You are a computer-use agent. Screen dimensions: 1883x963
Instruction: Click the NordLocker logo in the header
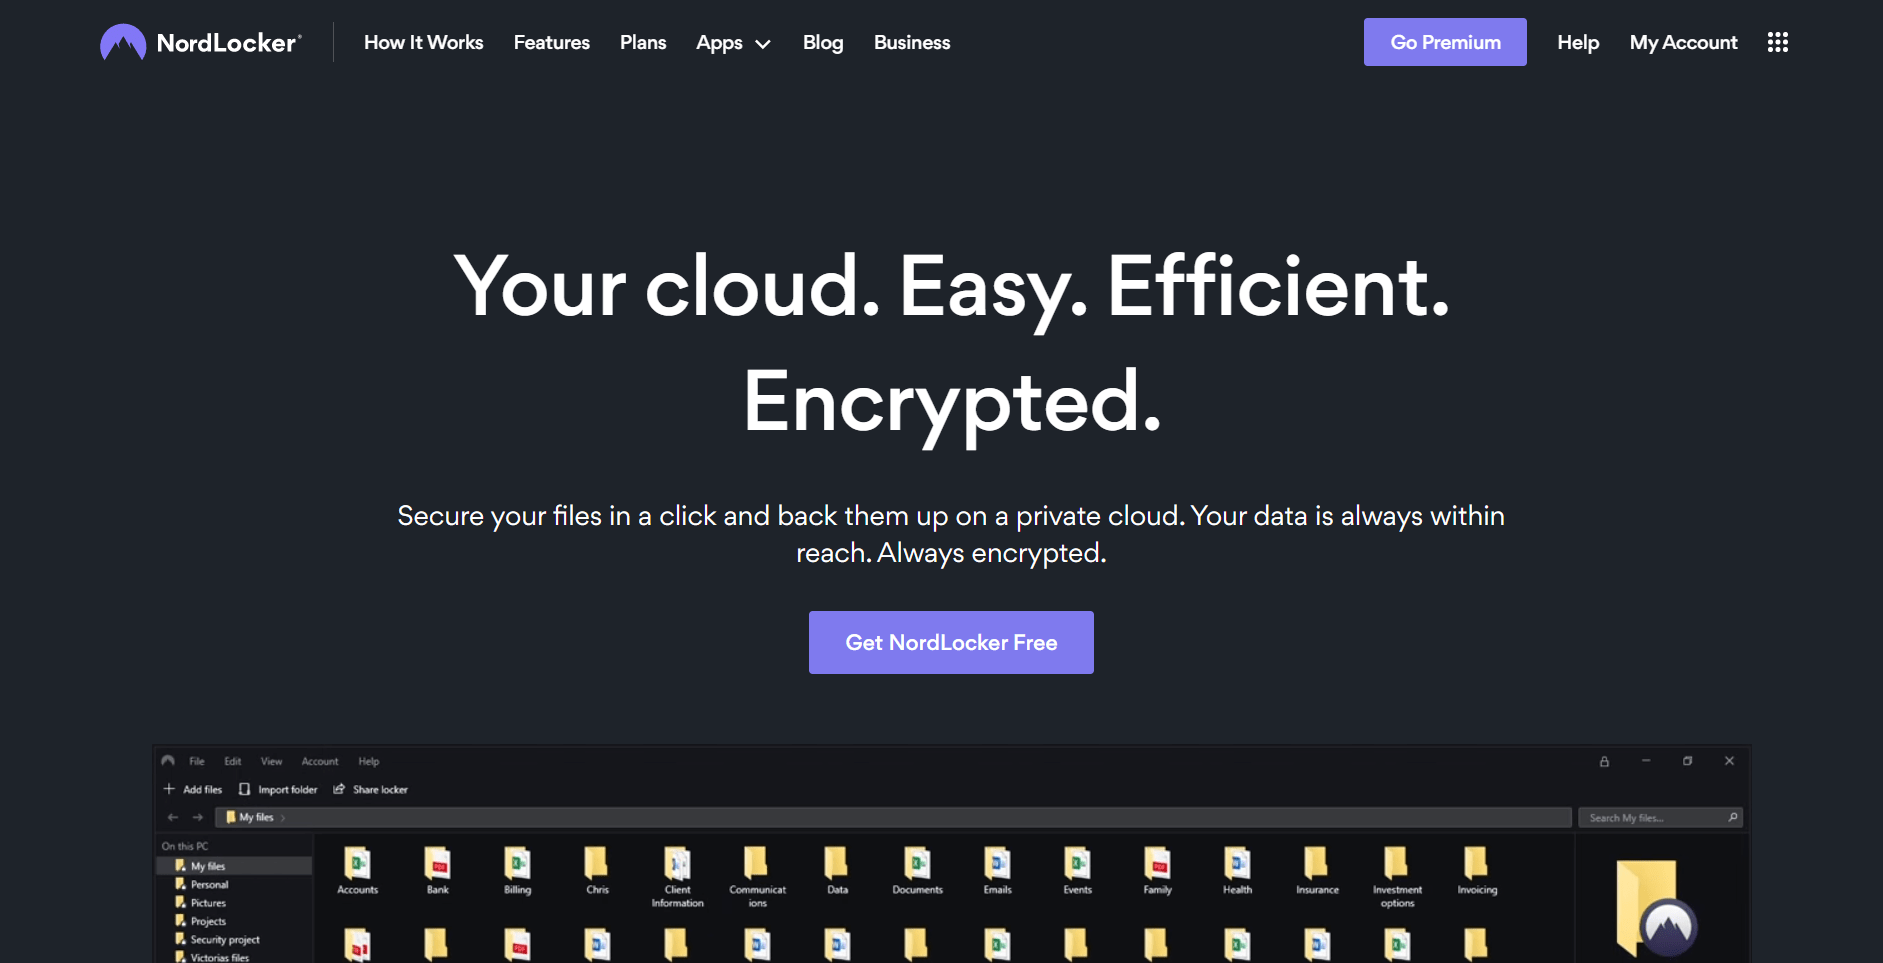[x=201, y=42]
